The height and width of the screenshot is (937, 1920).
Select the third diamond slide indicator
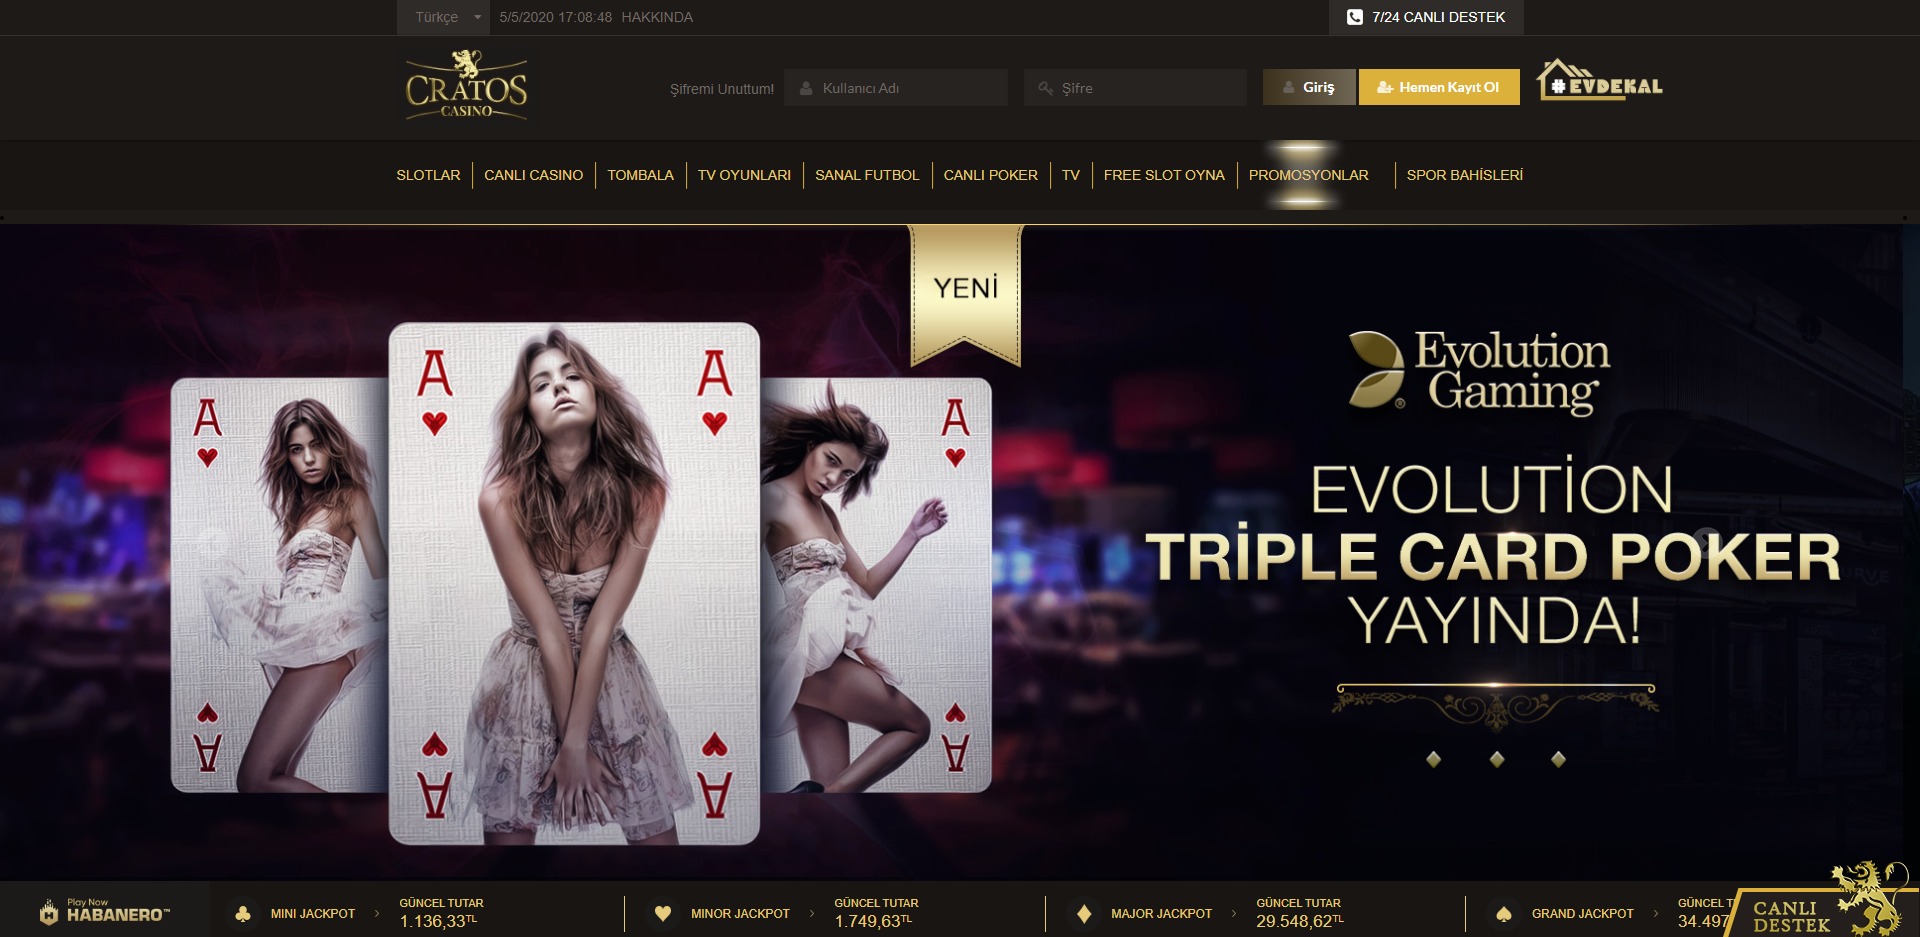1558,759
